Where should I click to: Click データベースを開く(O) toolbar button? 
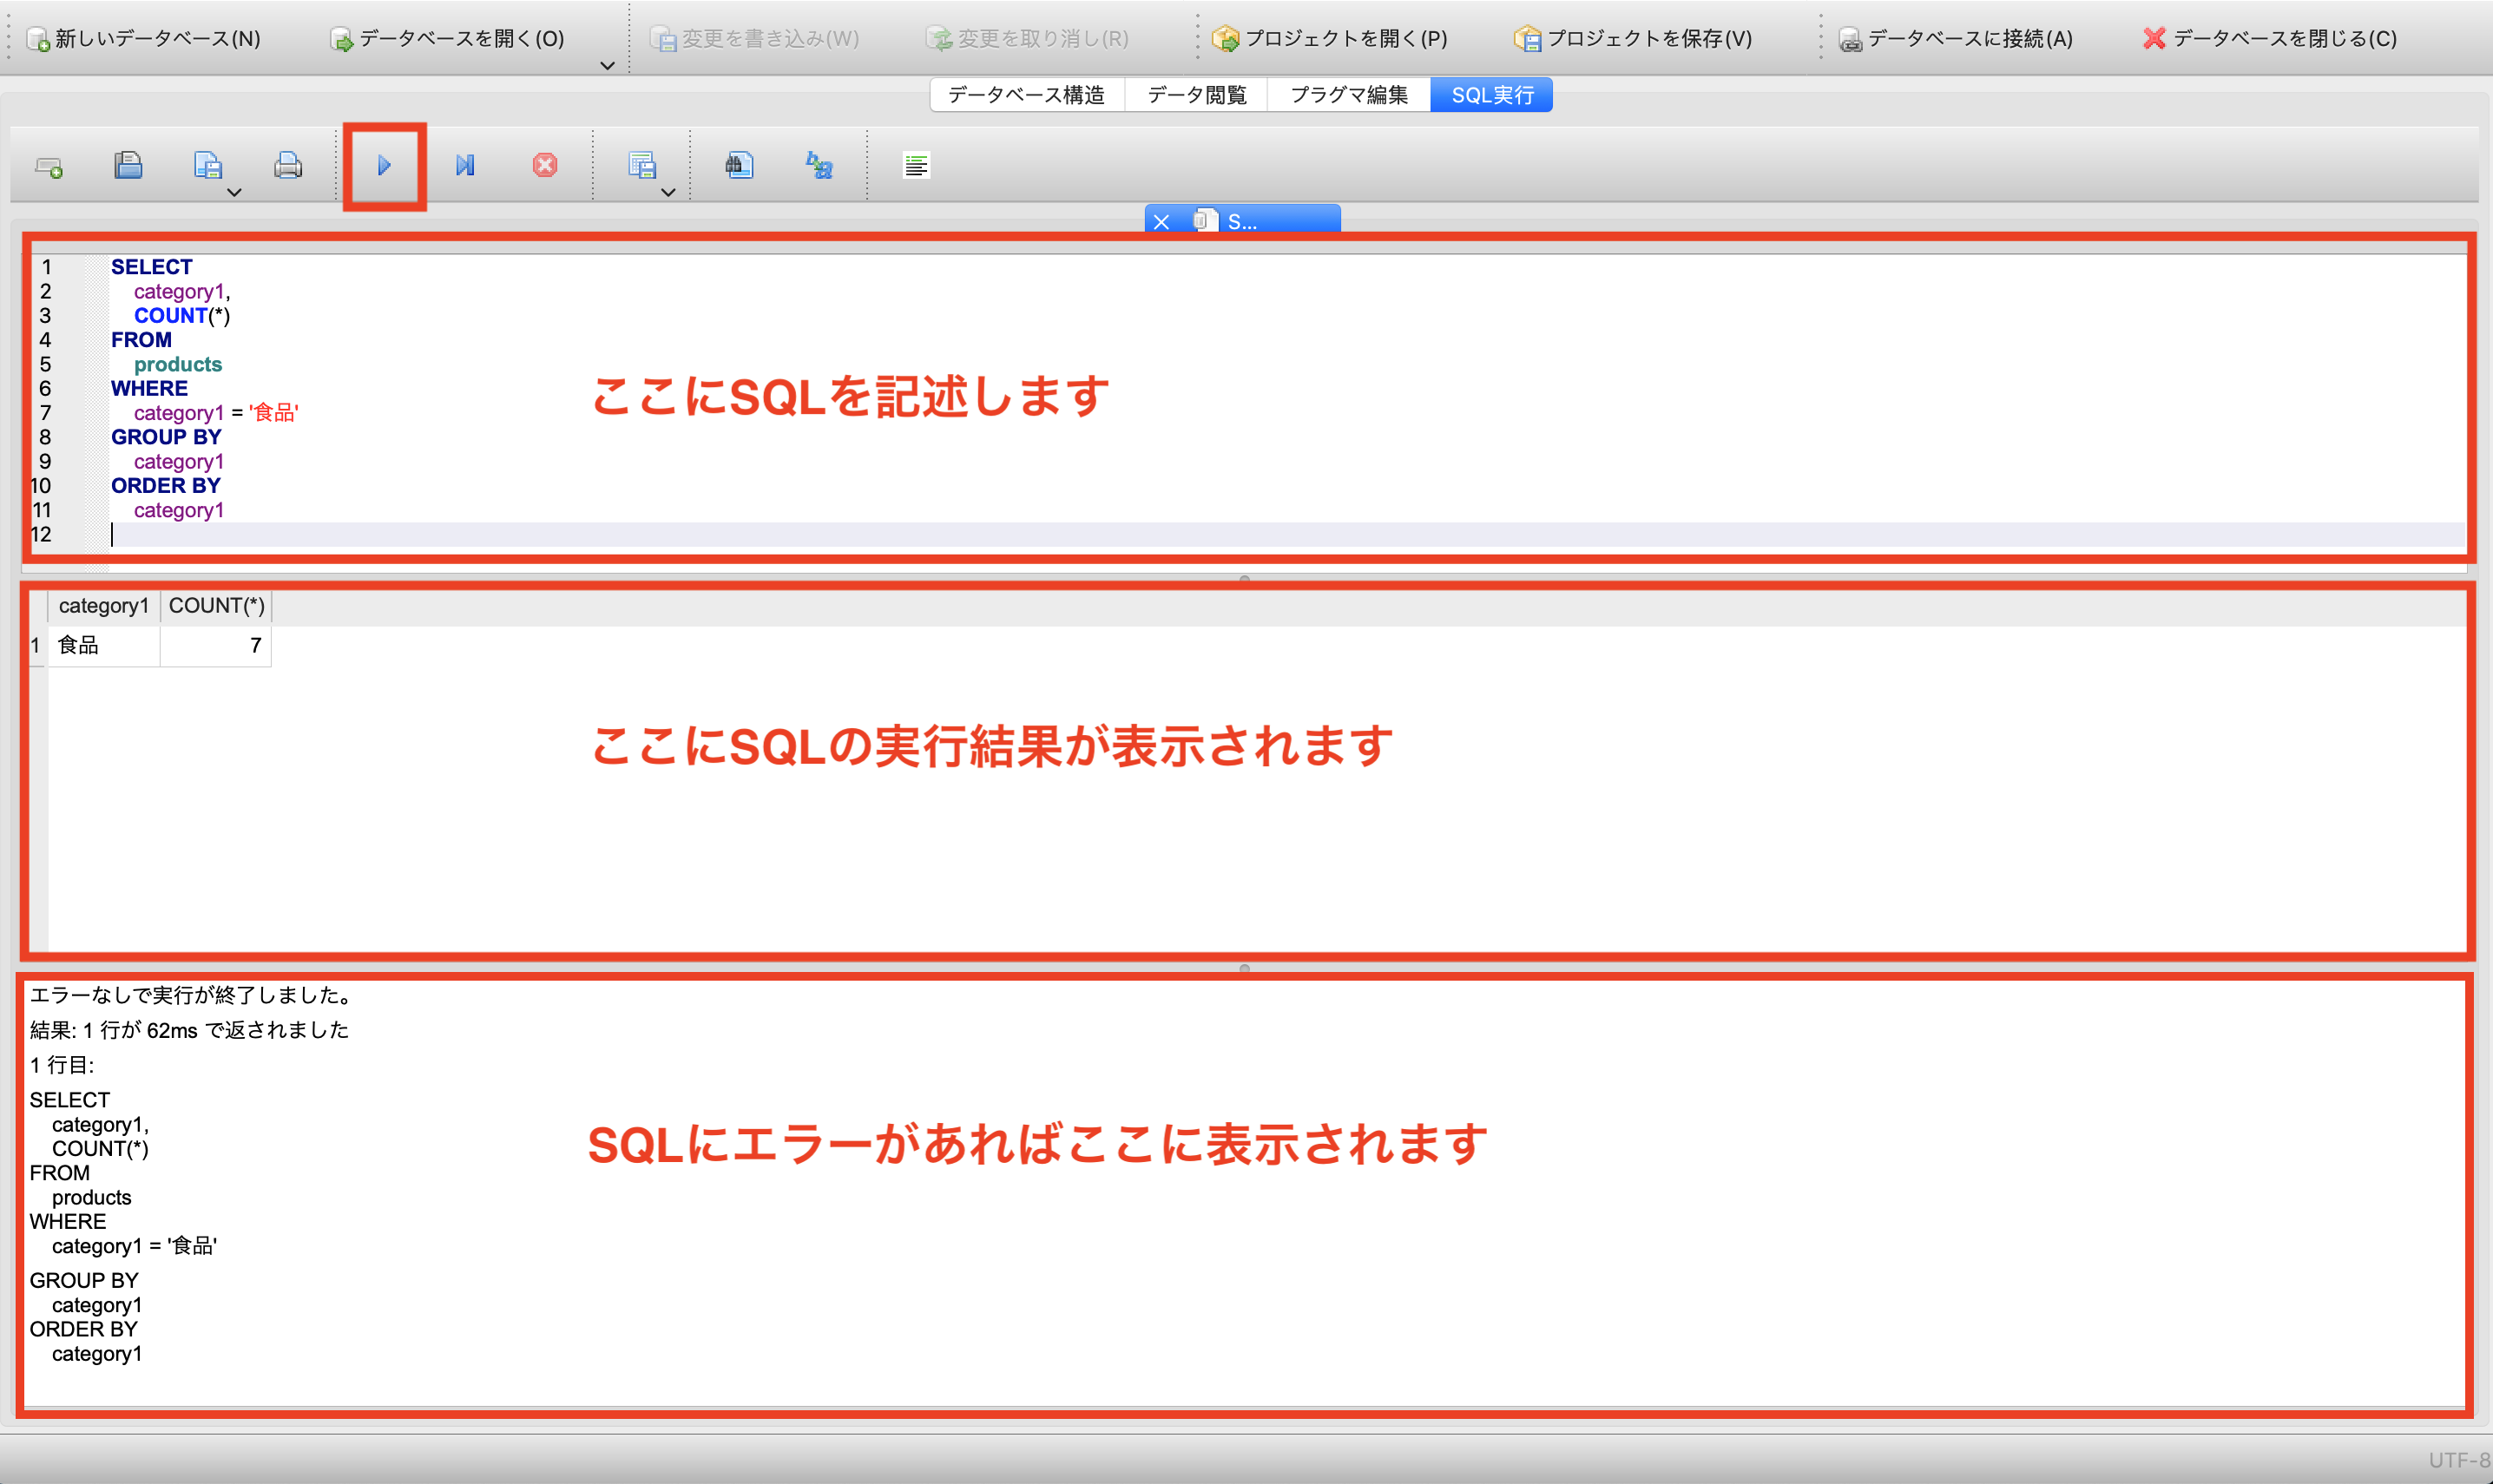(447, 38)
